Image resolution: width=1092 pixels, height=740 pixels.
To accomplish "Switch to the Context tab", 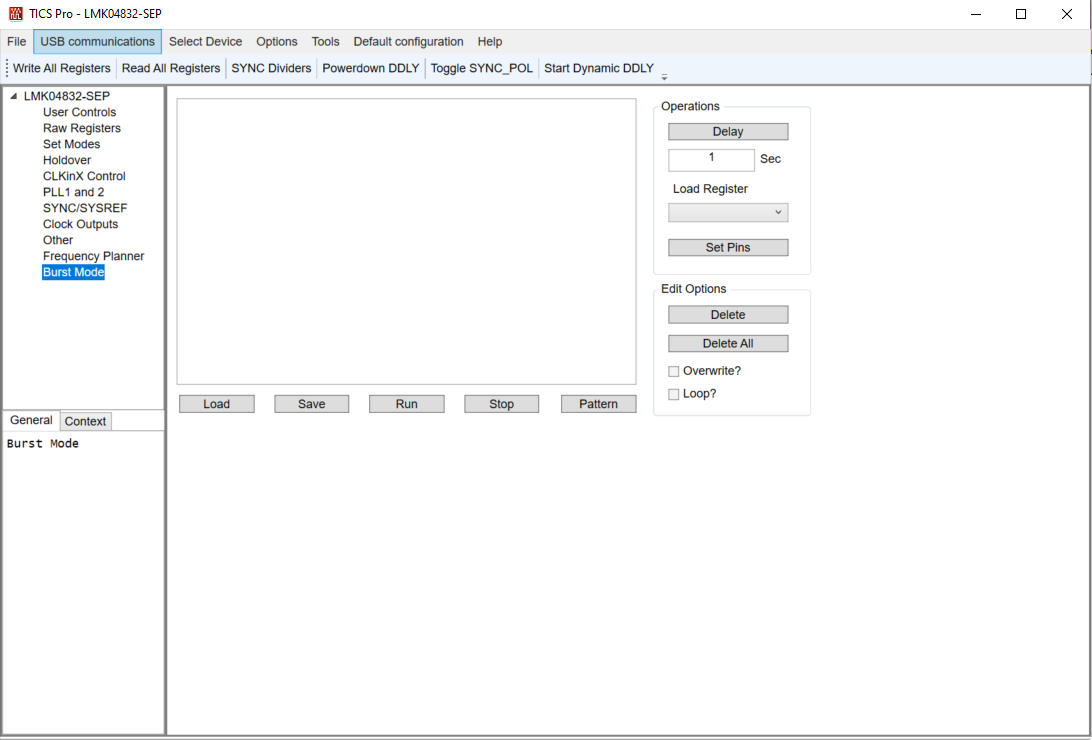I will [x=85, y=420].
